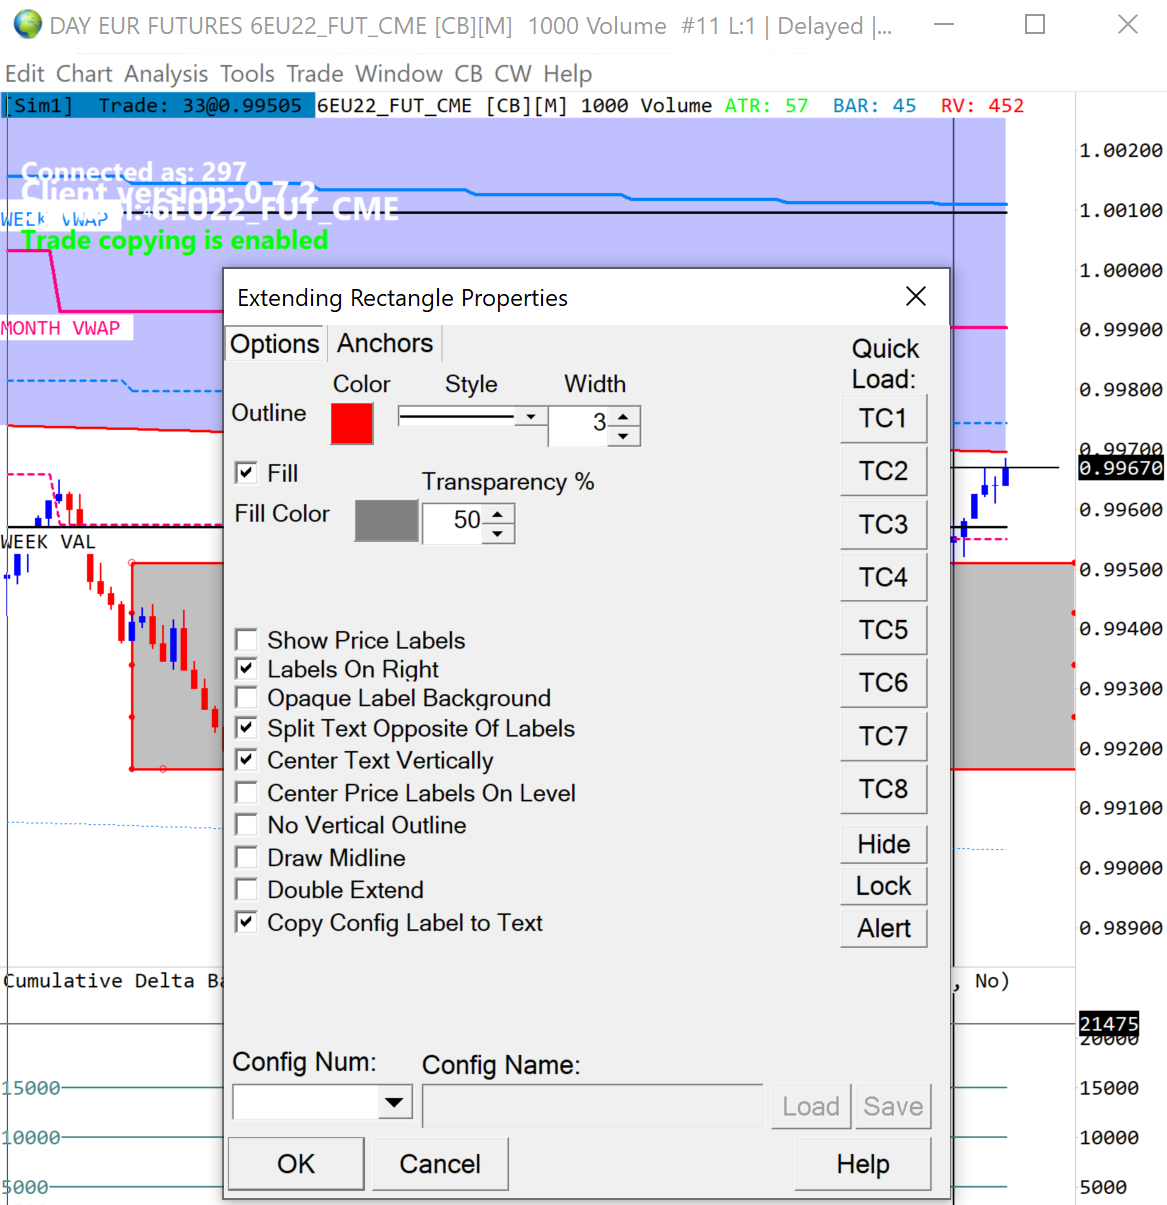1167x1205 pixels.
Task: Load quick config TC7
Action: coord(884,736)
